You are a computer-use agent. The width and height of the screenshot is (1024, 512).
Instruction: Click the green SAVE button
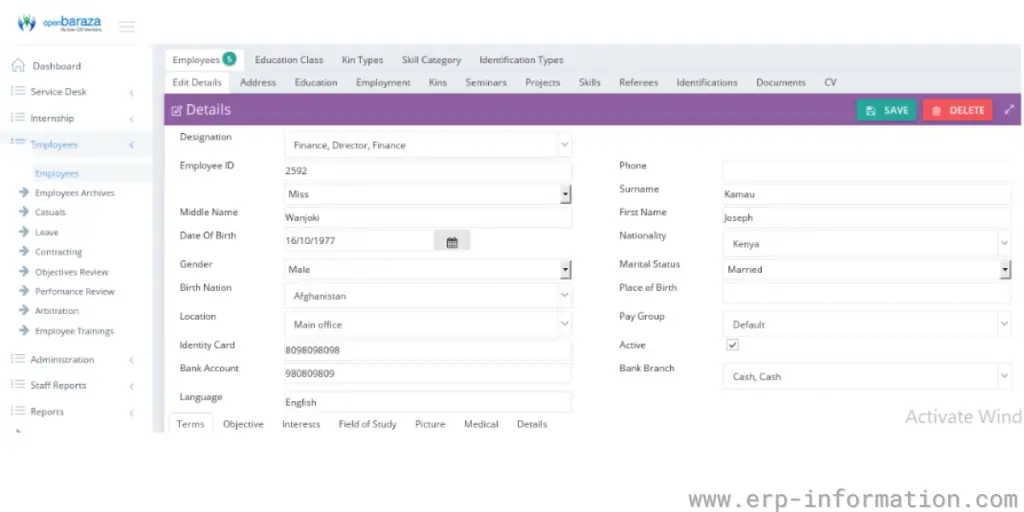coord(887,110)
